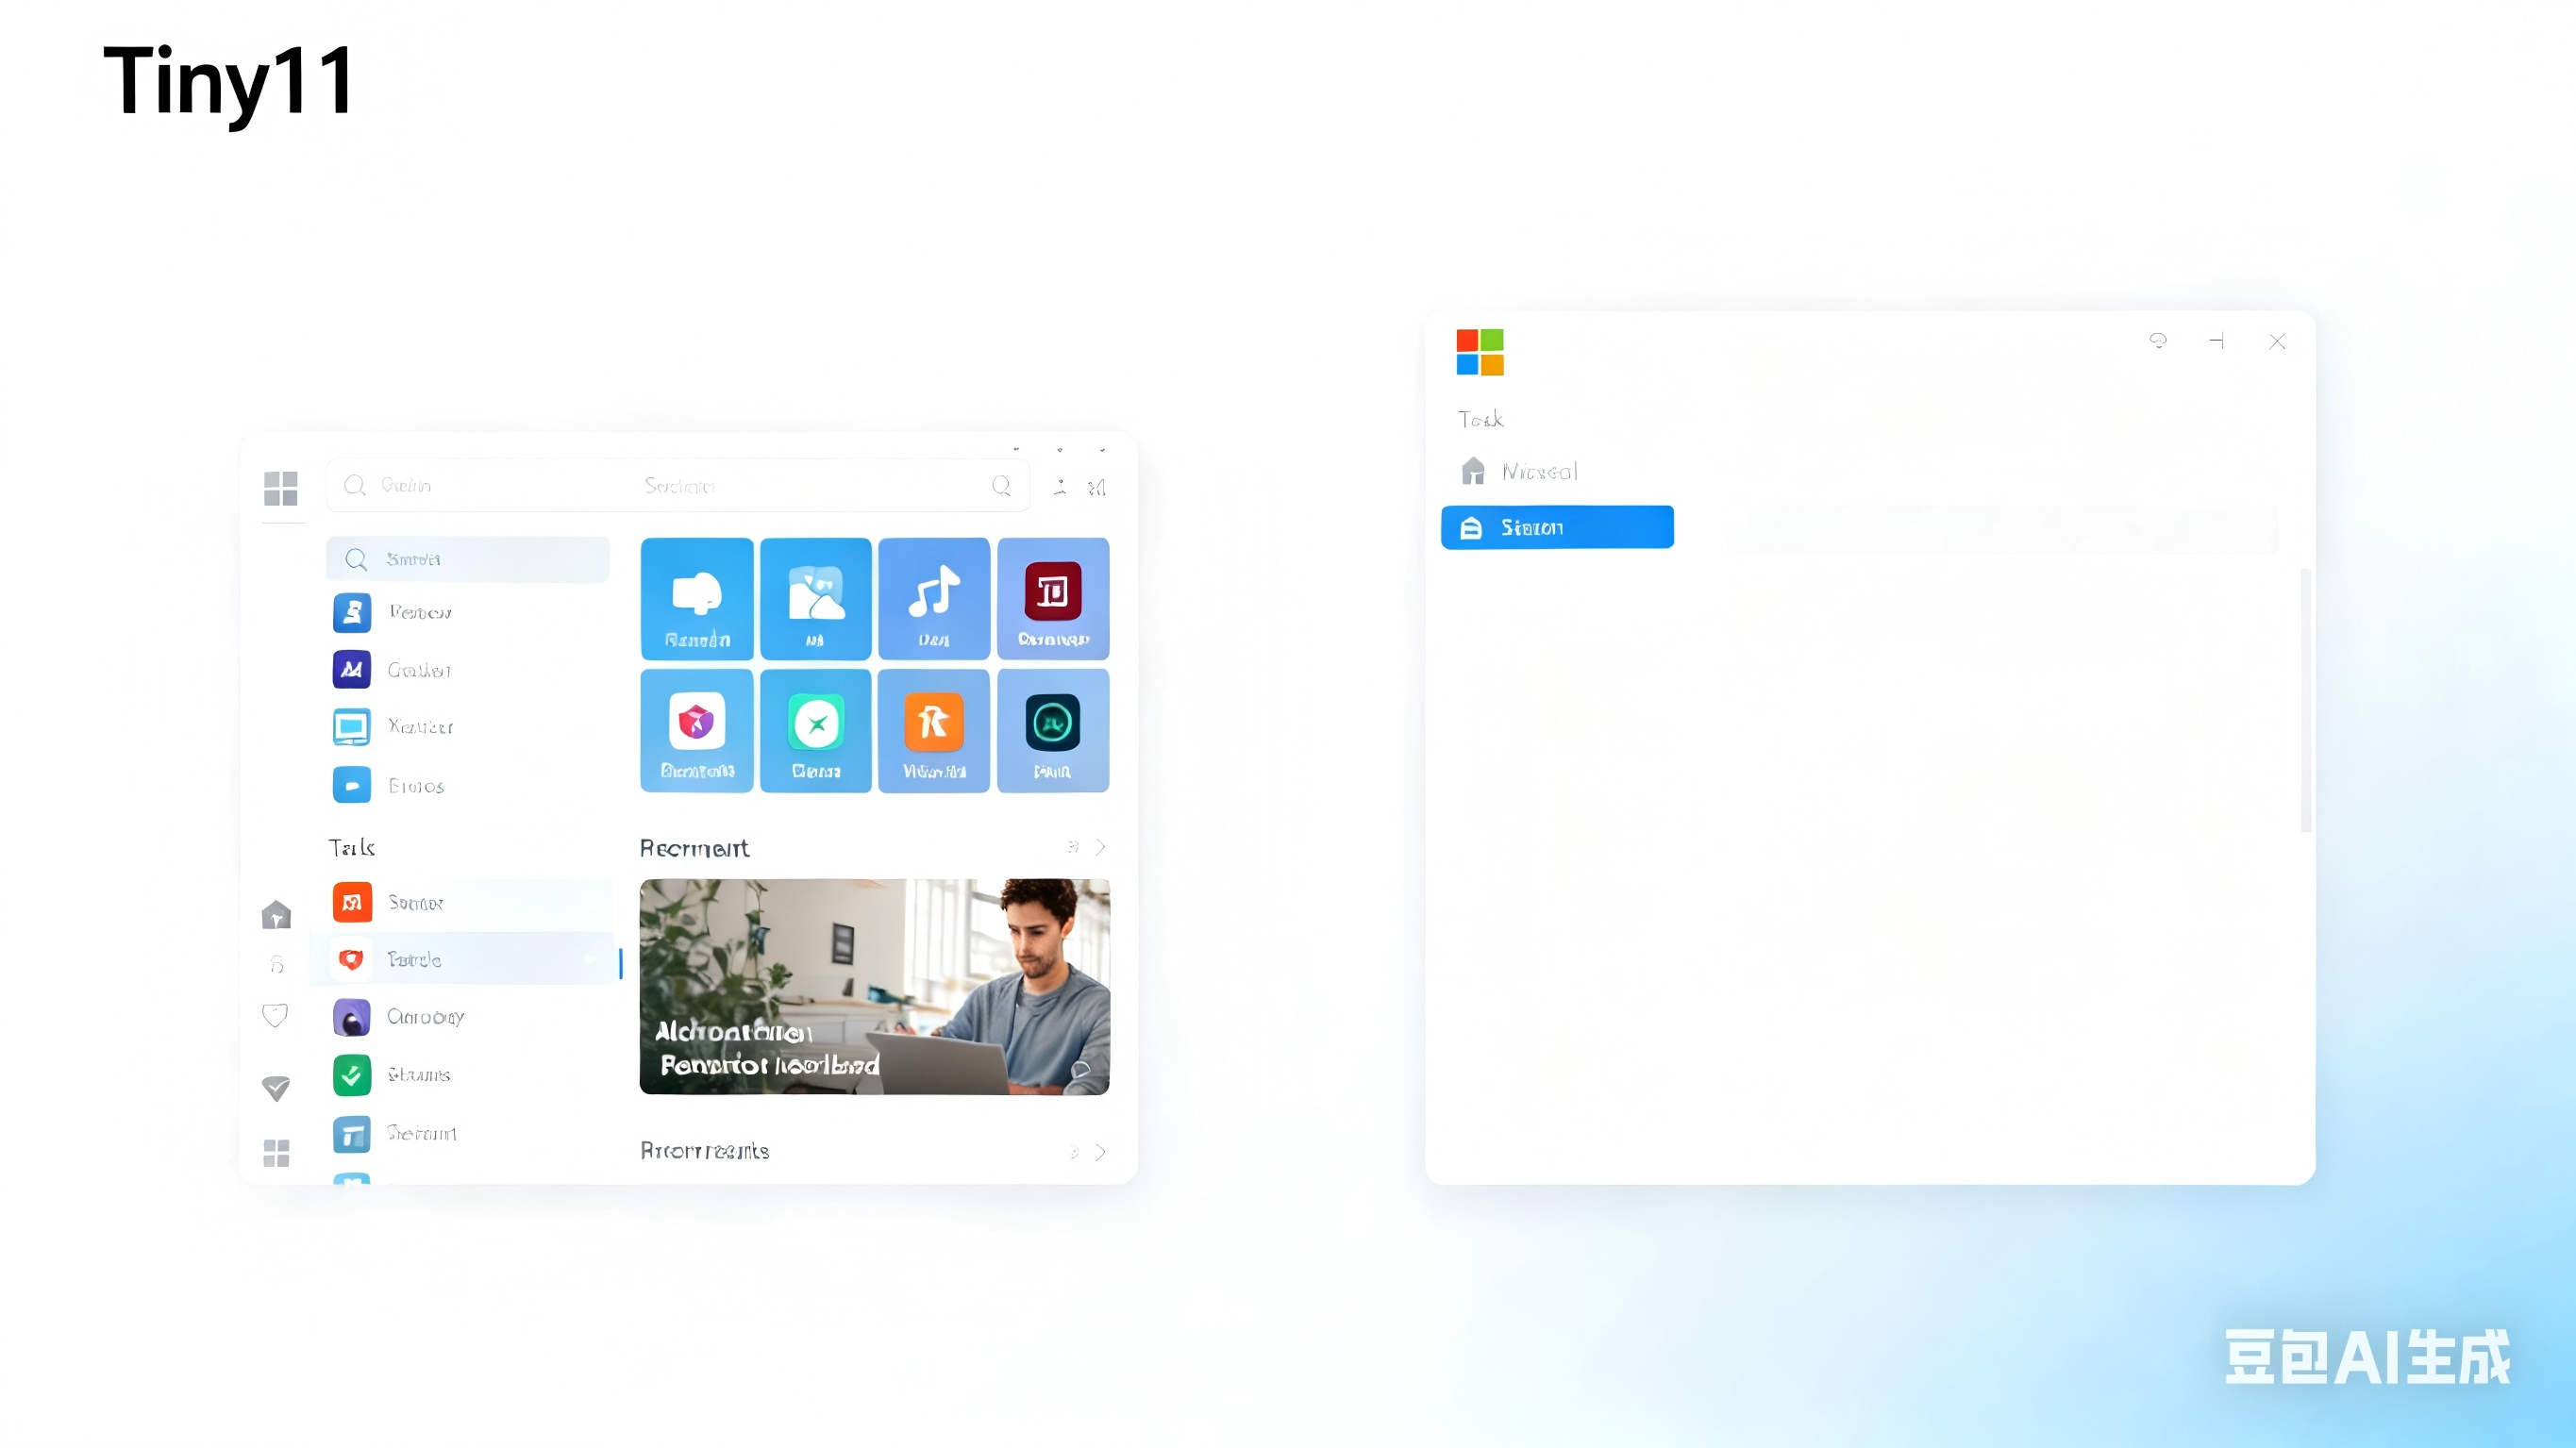This screenshot has width=2576, height=1448.
Task: Click the small icon beside bottom section chevron
Action: pyautogui.click(x=1073, y=1152)
